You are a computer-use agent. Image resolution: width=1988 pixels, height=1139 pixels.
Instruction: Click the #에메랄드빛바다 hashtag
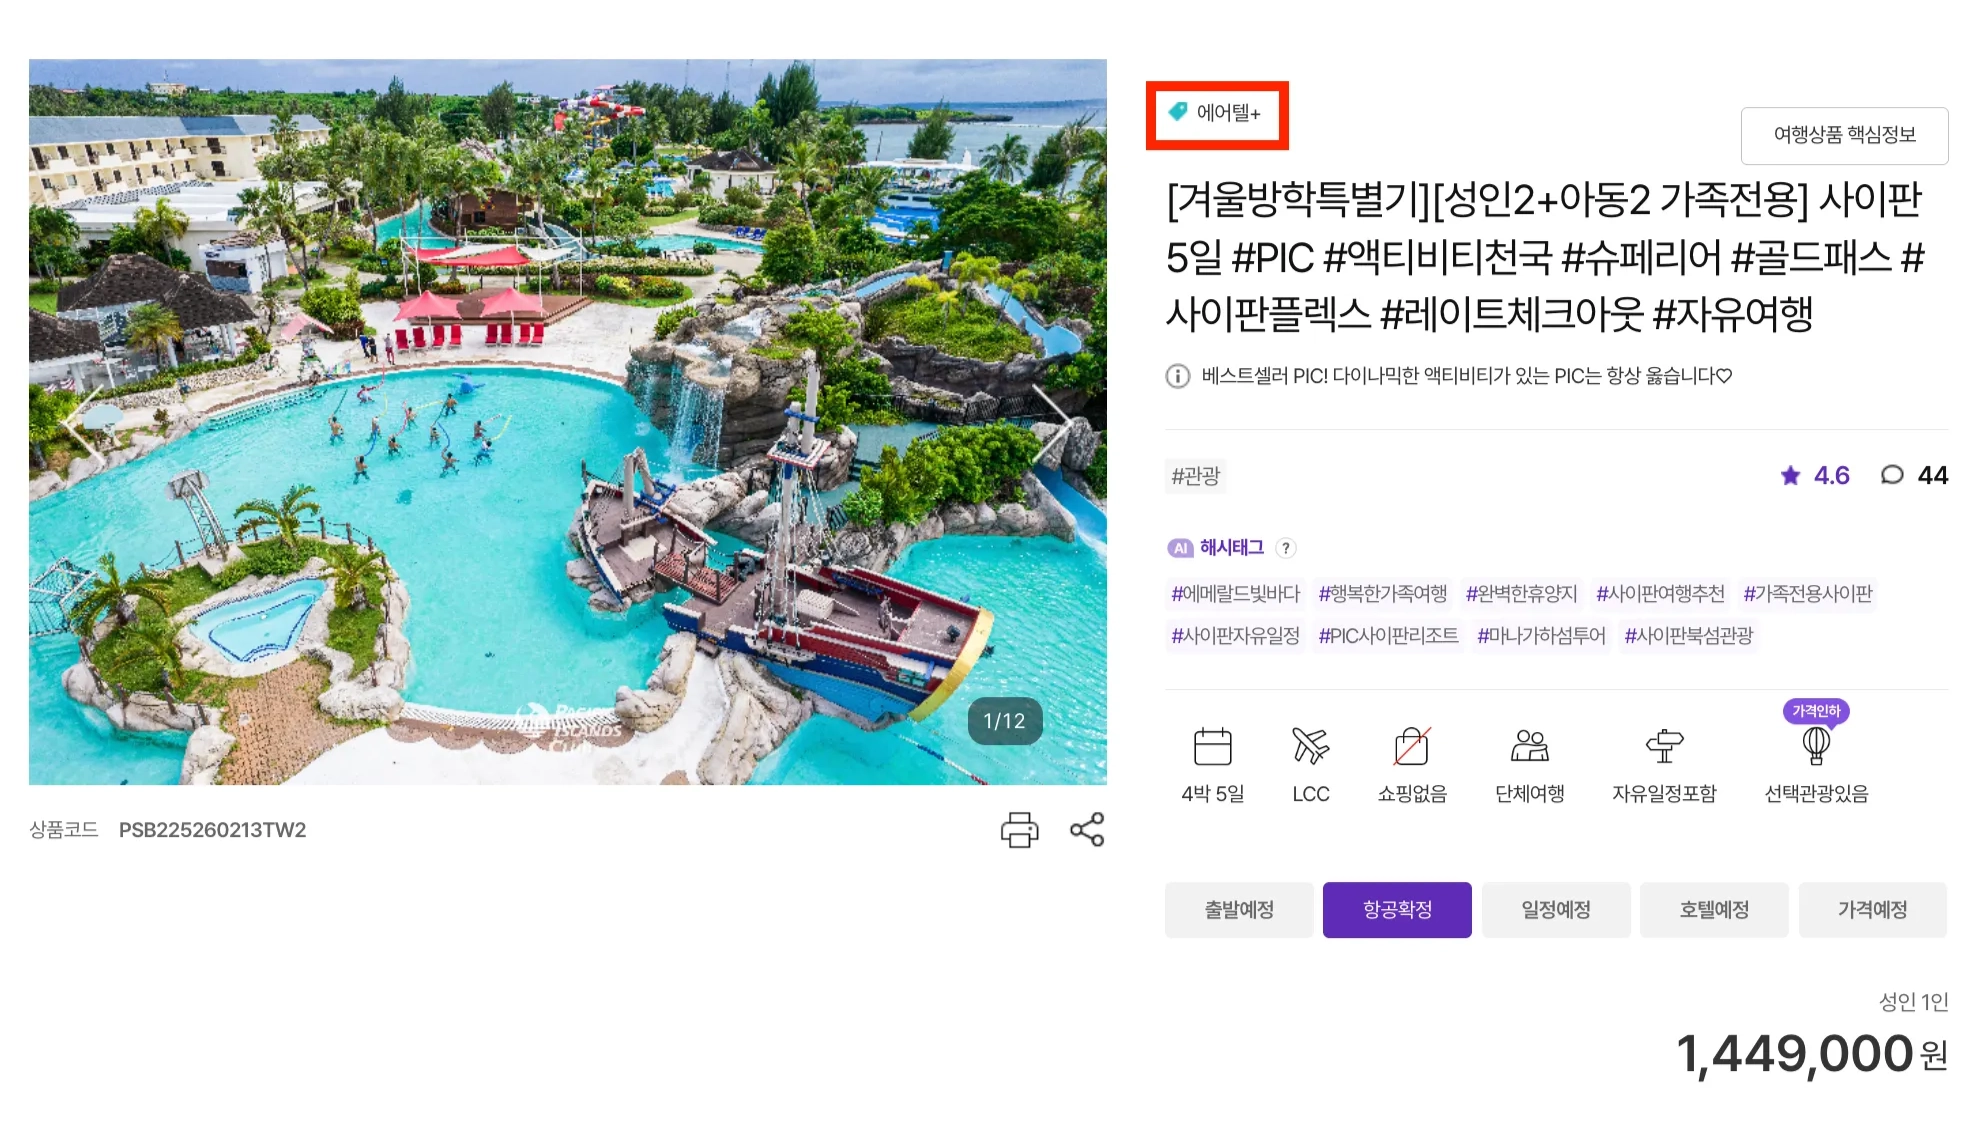pos(1235,594)
